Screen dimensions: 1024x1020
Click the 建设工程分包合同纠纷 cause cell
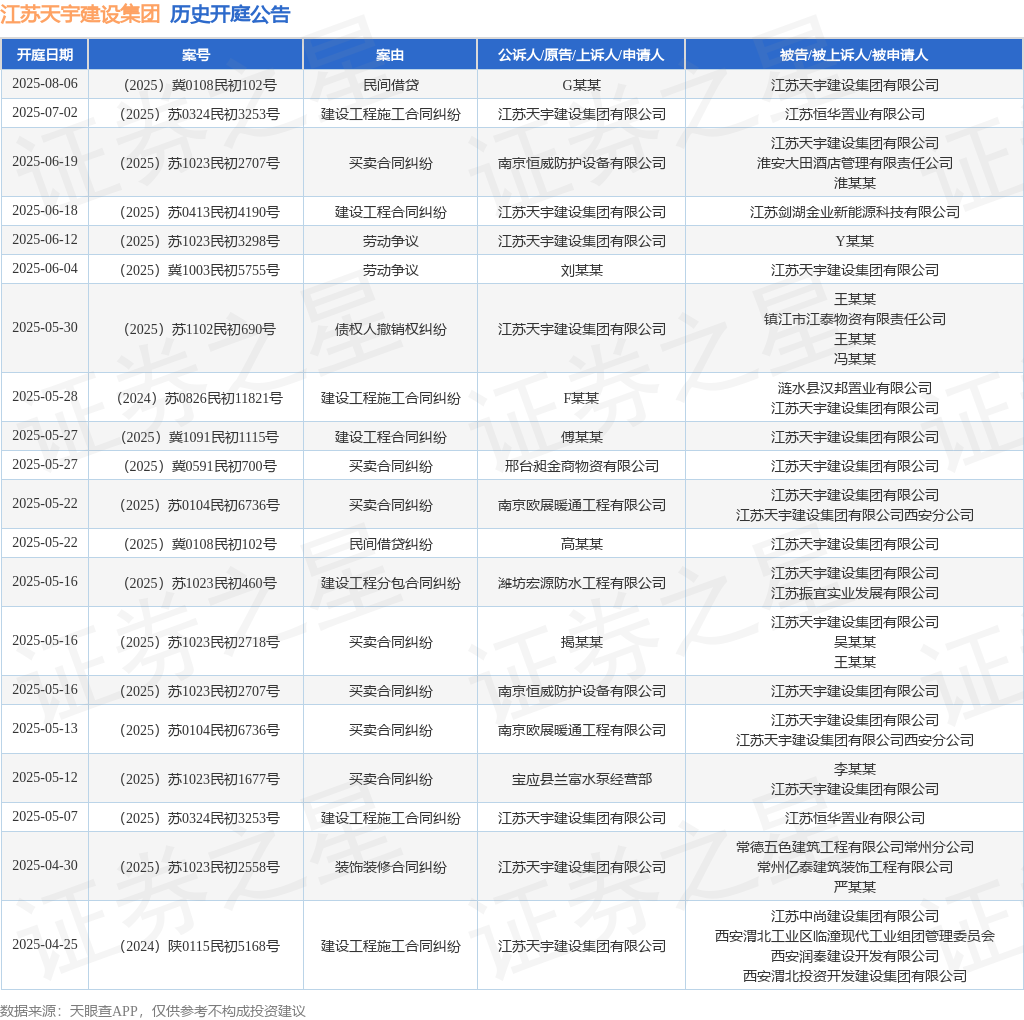tap(391, 583)
